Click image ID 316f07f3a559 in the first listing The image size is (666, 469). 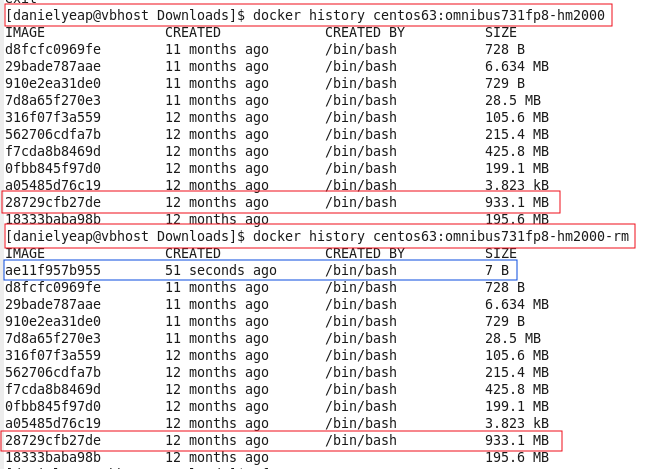click(x=53, y=117)
